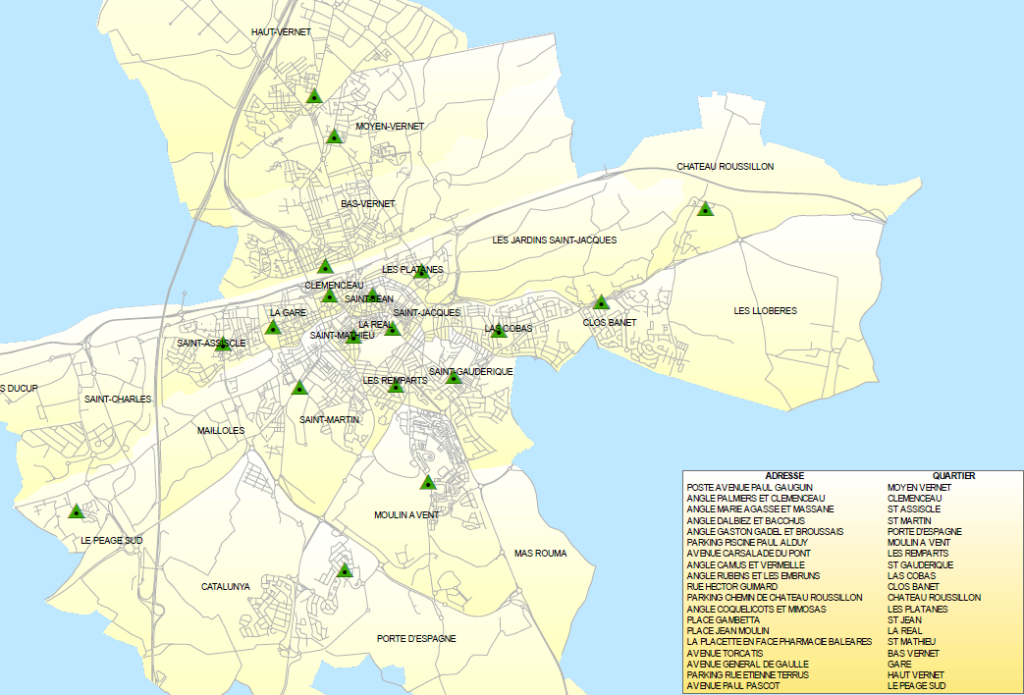
Task: Select the marker beside the Moyen-Vernet label
Action: pos(334,136)
